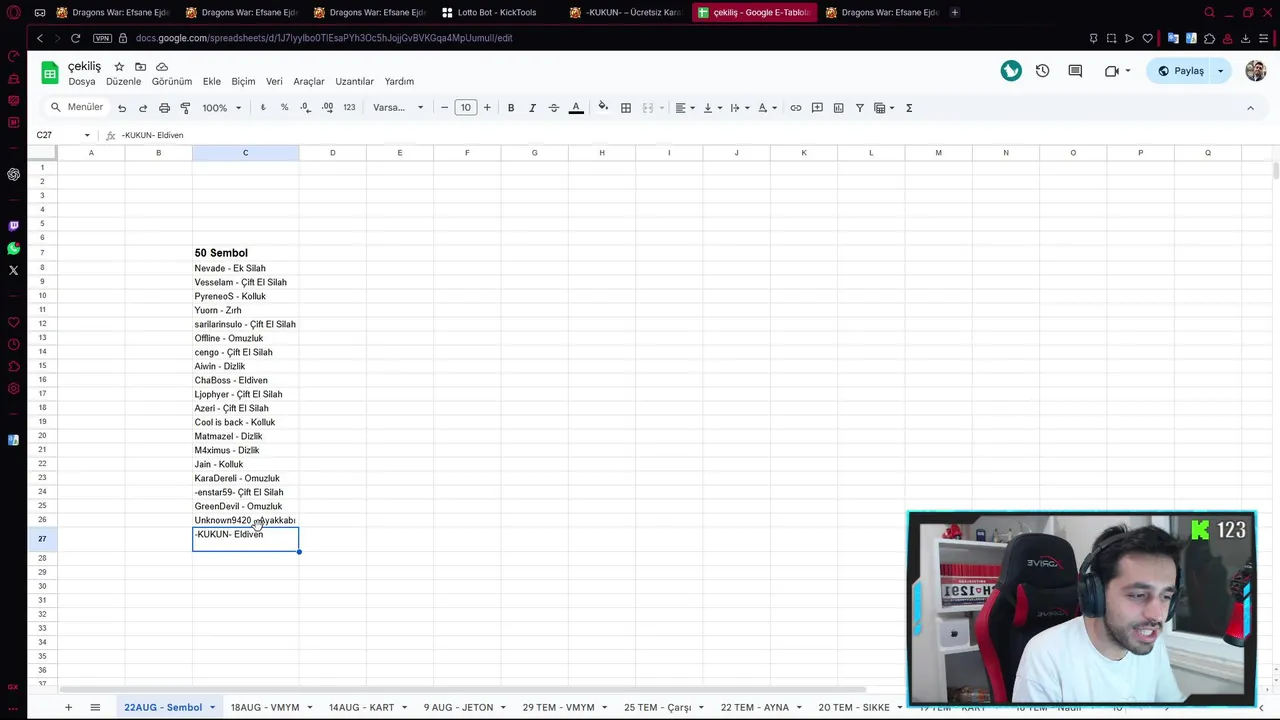Open Google Sheets home icon
The width and height of the screenshot is (1280, 720).
[49, 73]
